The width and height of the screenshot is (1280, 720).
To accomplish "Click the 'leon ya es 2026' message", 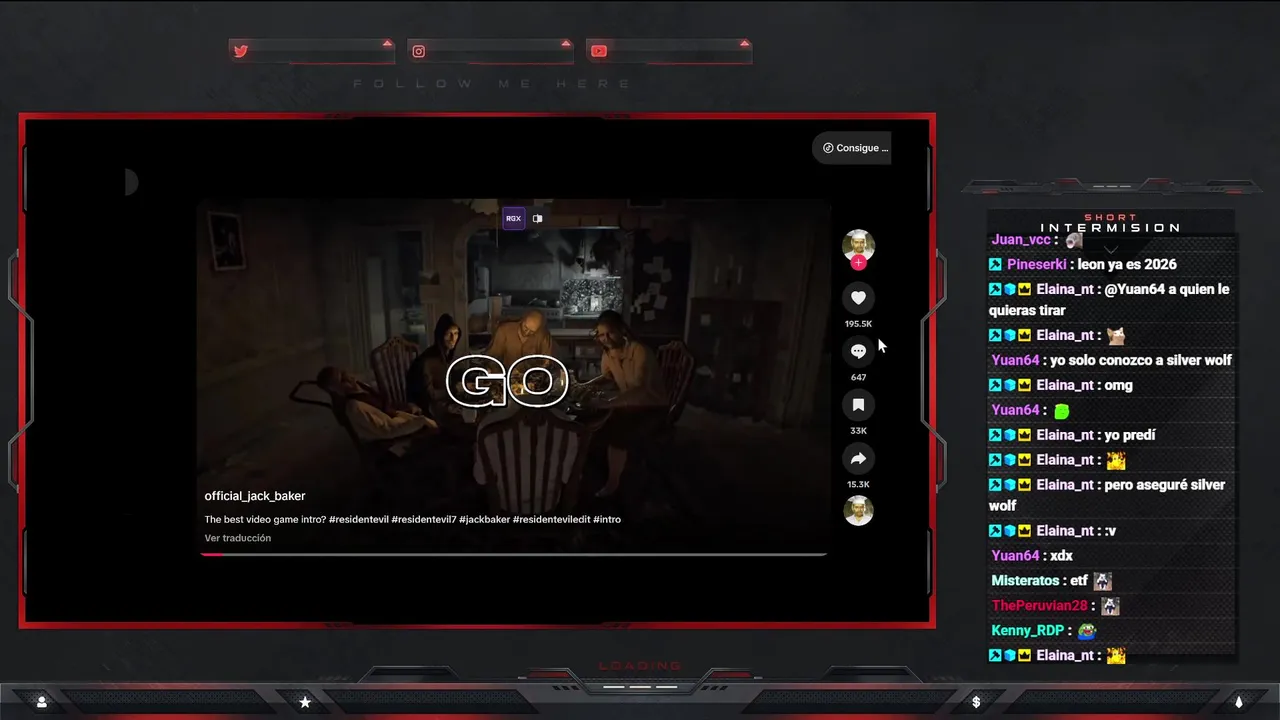I will tap(1127, 265).
